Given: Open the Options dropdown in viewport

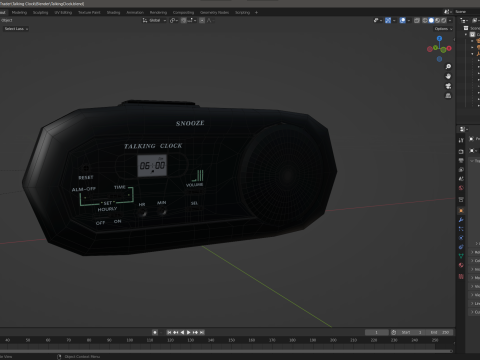Looking at the screenshot, I should (x=443, y=29).
